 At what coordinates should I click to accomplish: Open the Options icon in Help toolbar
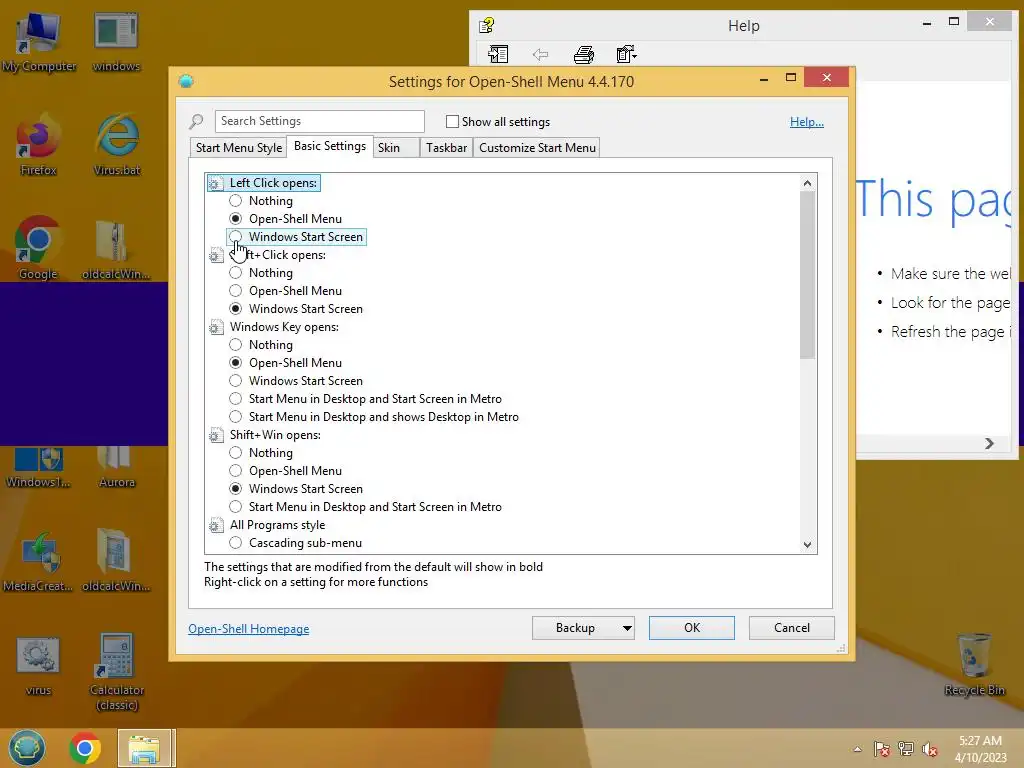[626, 54]
